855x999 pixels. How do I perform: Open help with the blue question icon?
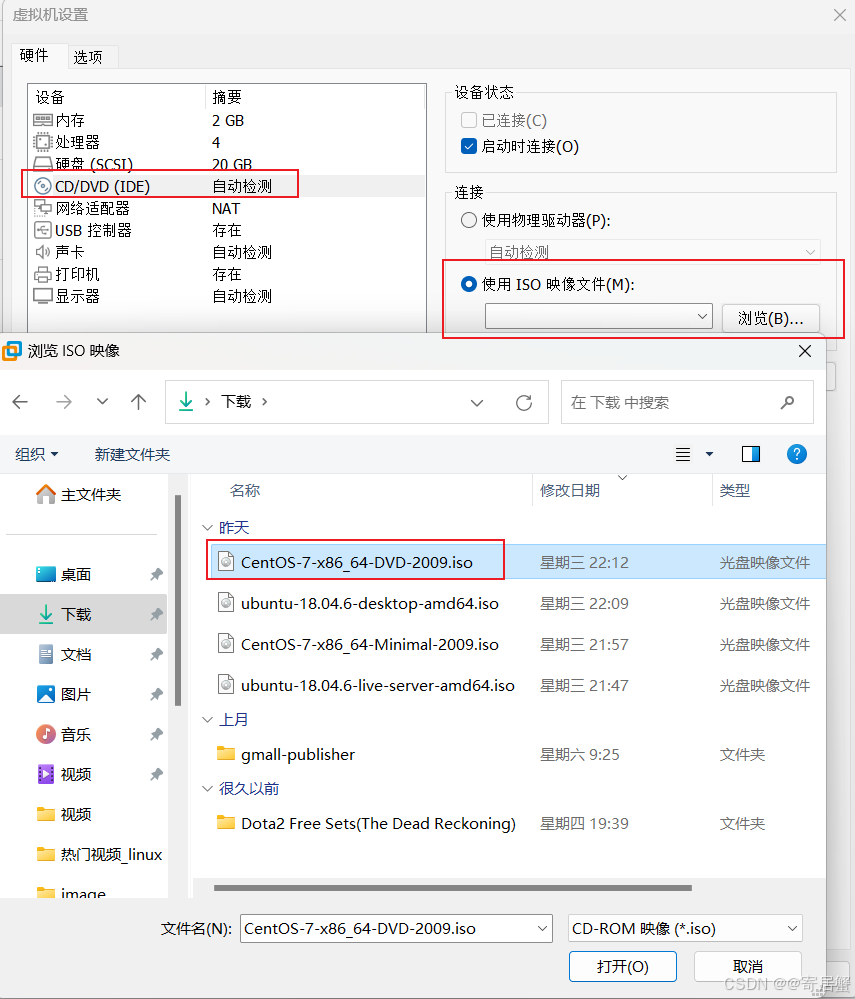(x=796, y=454)
